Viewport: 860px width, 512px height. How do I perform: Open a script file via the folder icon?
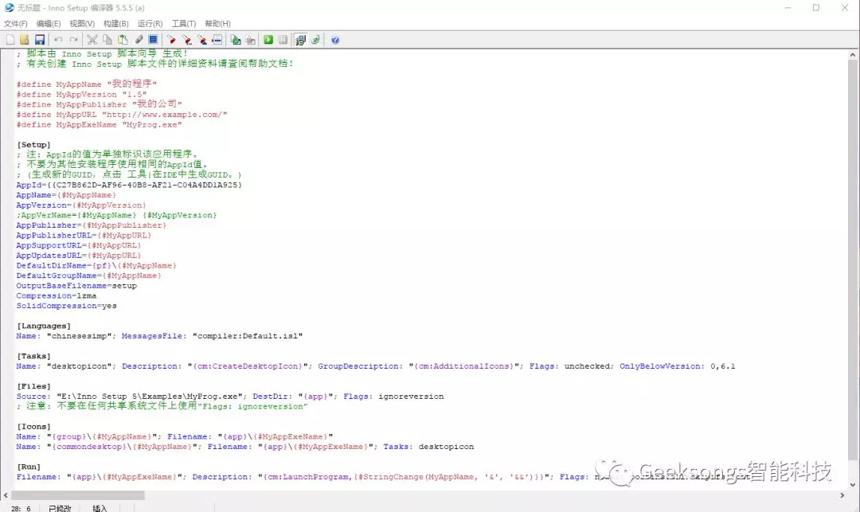[24, 39]
